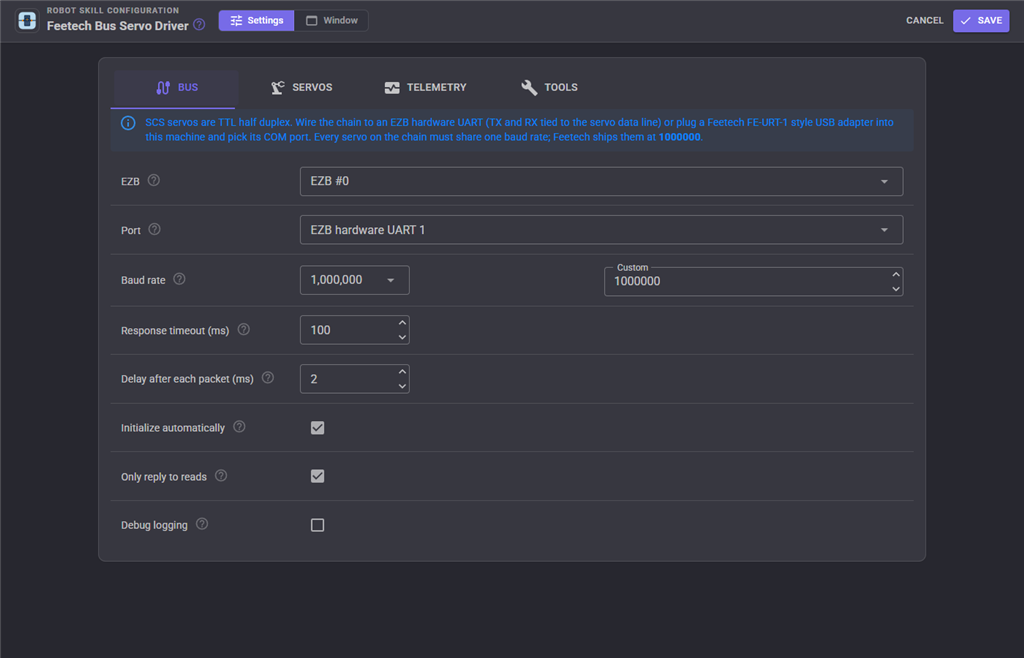Select the Window view button
Viewport: 1024px width, 658px height.
click(332, 20)
